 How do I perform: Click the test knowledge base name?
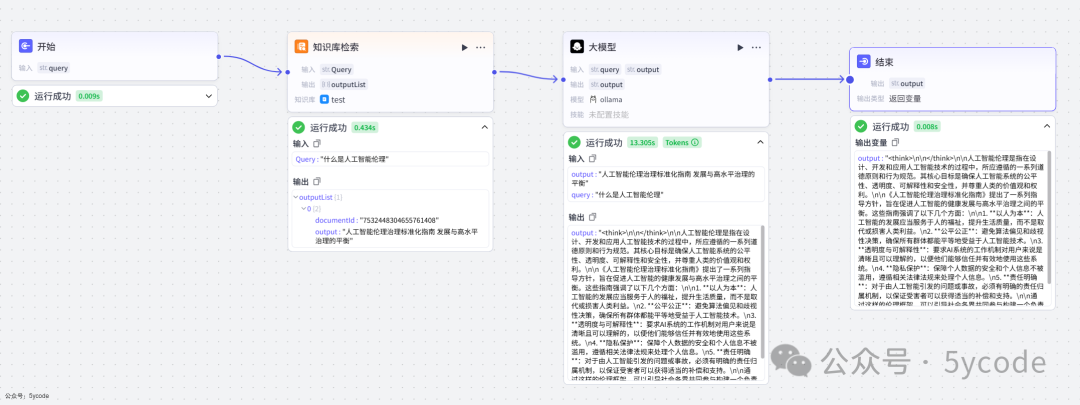pyautogui.click(x=338, y=100)
